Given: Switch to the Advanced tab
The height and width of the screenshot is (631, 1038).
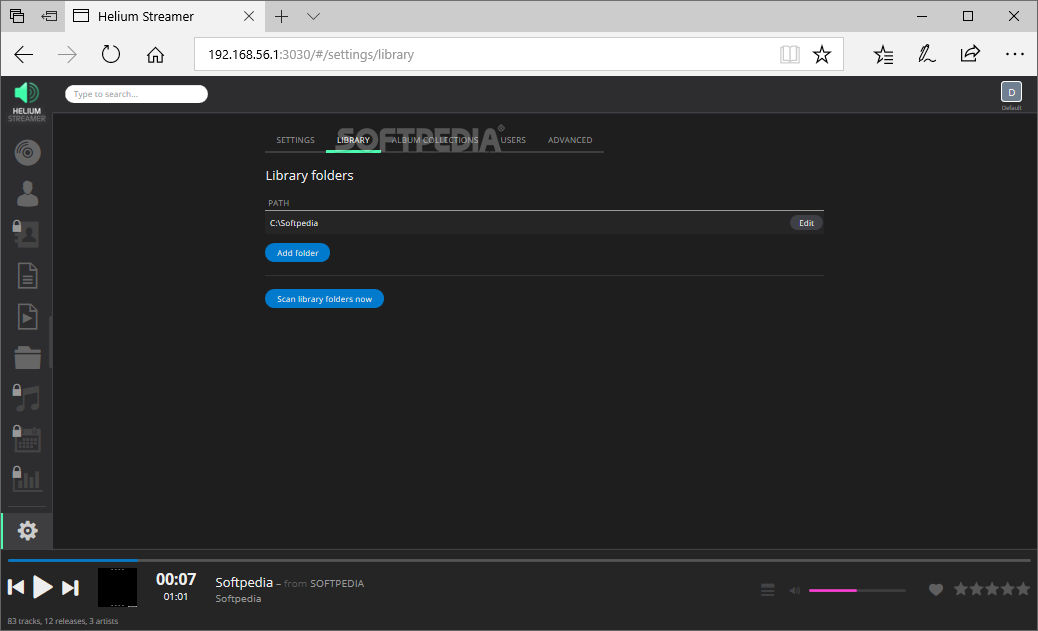Looking at the screenshot, I should tap(570, 140).
